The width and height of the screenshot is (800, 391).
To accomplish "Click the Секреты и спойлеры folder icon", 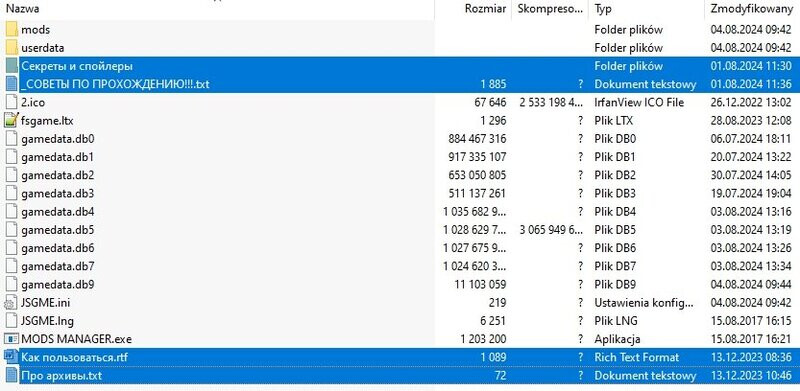I will click(12, 66).
